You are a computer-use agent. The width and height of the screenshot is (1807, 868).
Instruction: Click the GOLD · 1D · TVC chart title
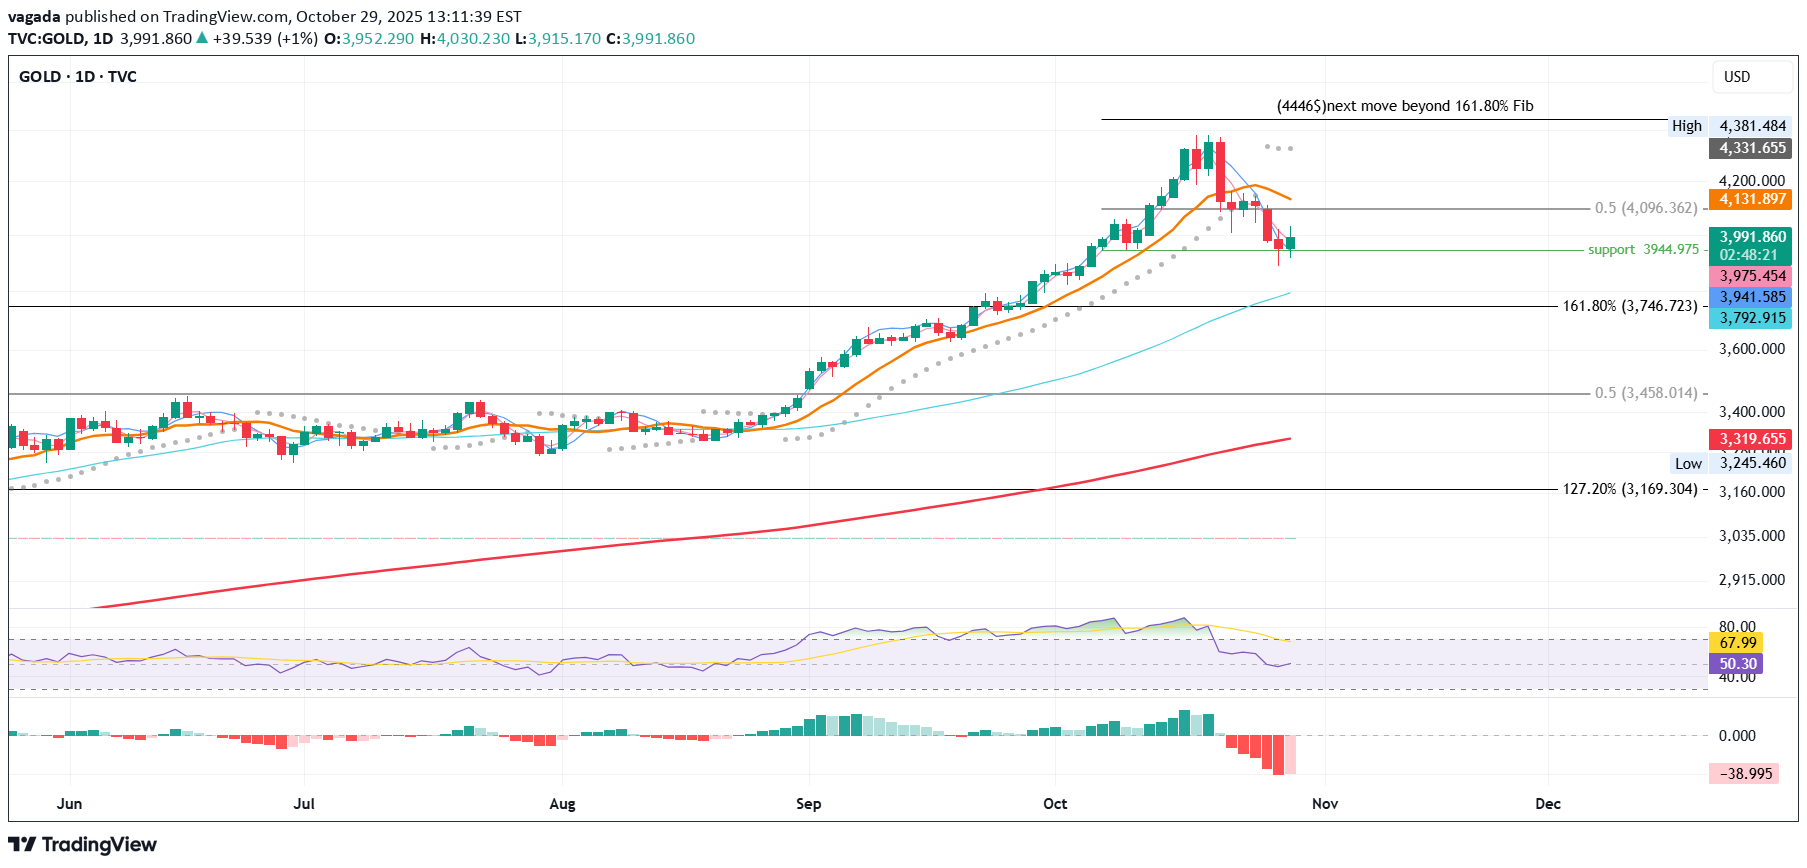pos(78,77)
